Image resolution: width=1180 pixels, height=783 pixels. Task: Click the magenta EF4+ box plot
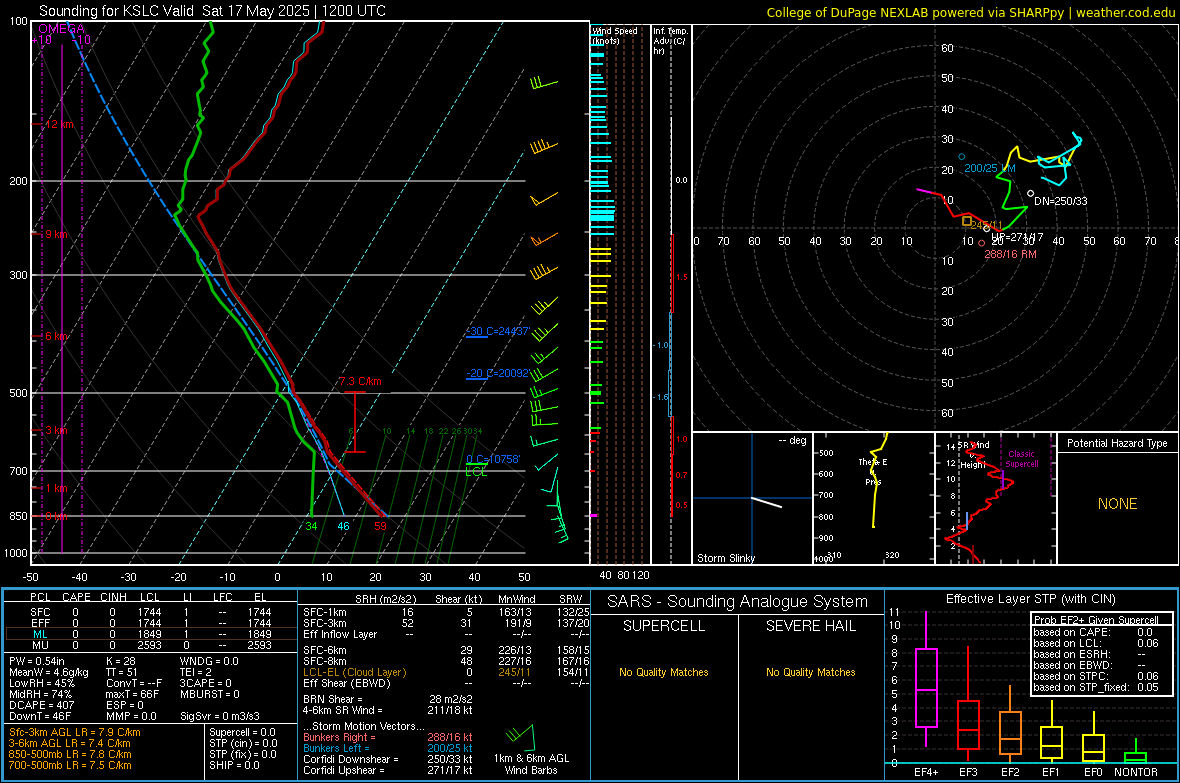pos(926,679)
